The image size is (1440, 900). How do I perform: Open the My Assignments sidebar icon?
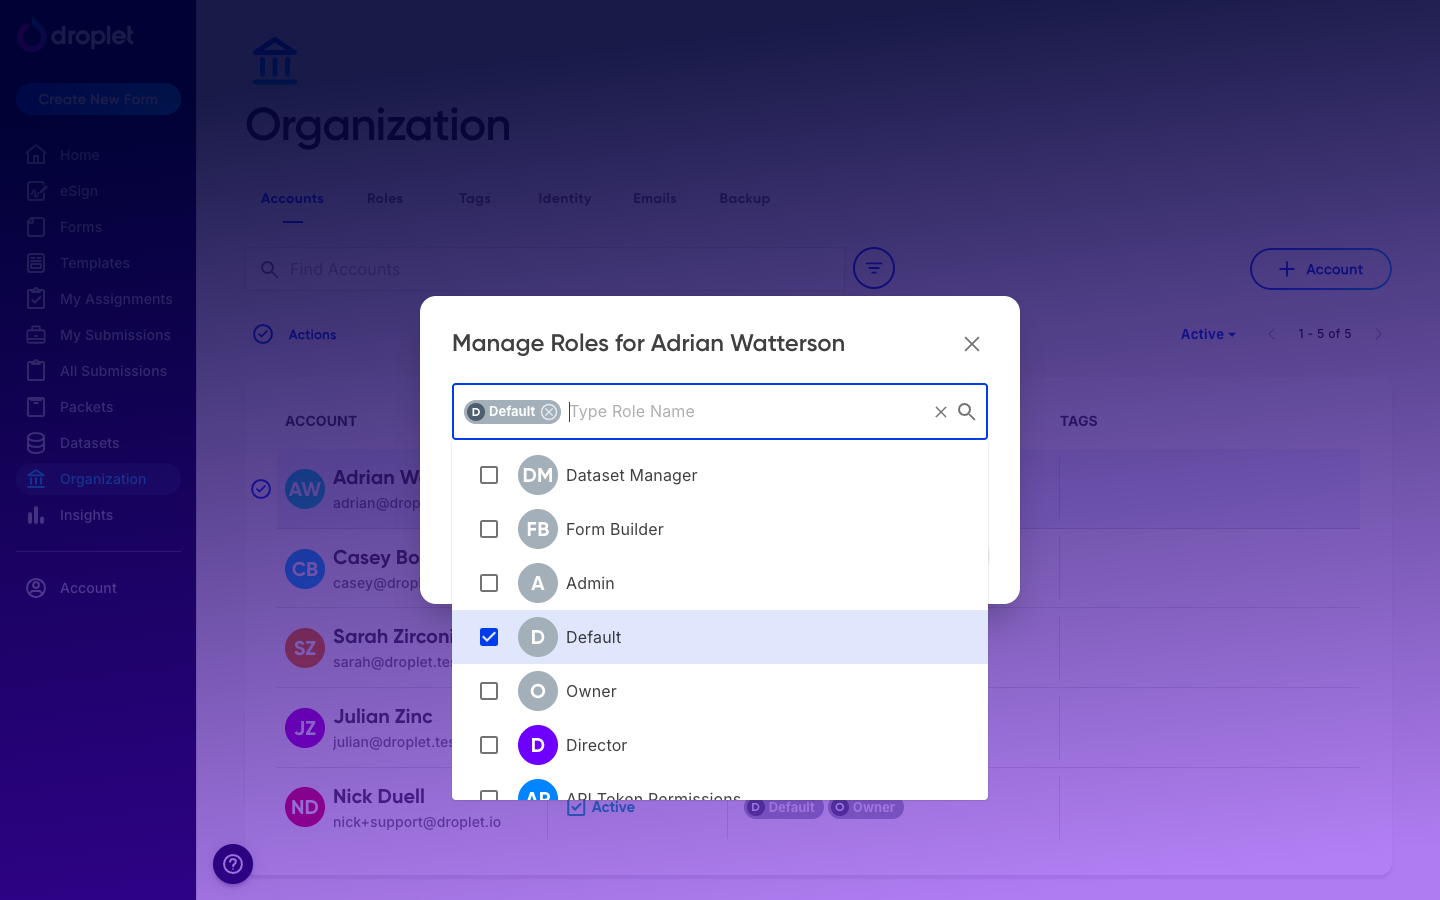36,299
